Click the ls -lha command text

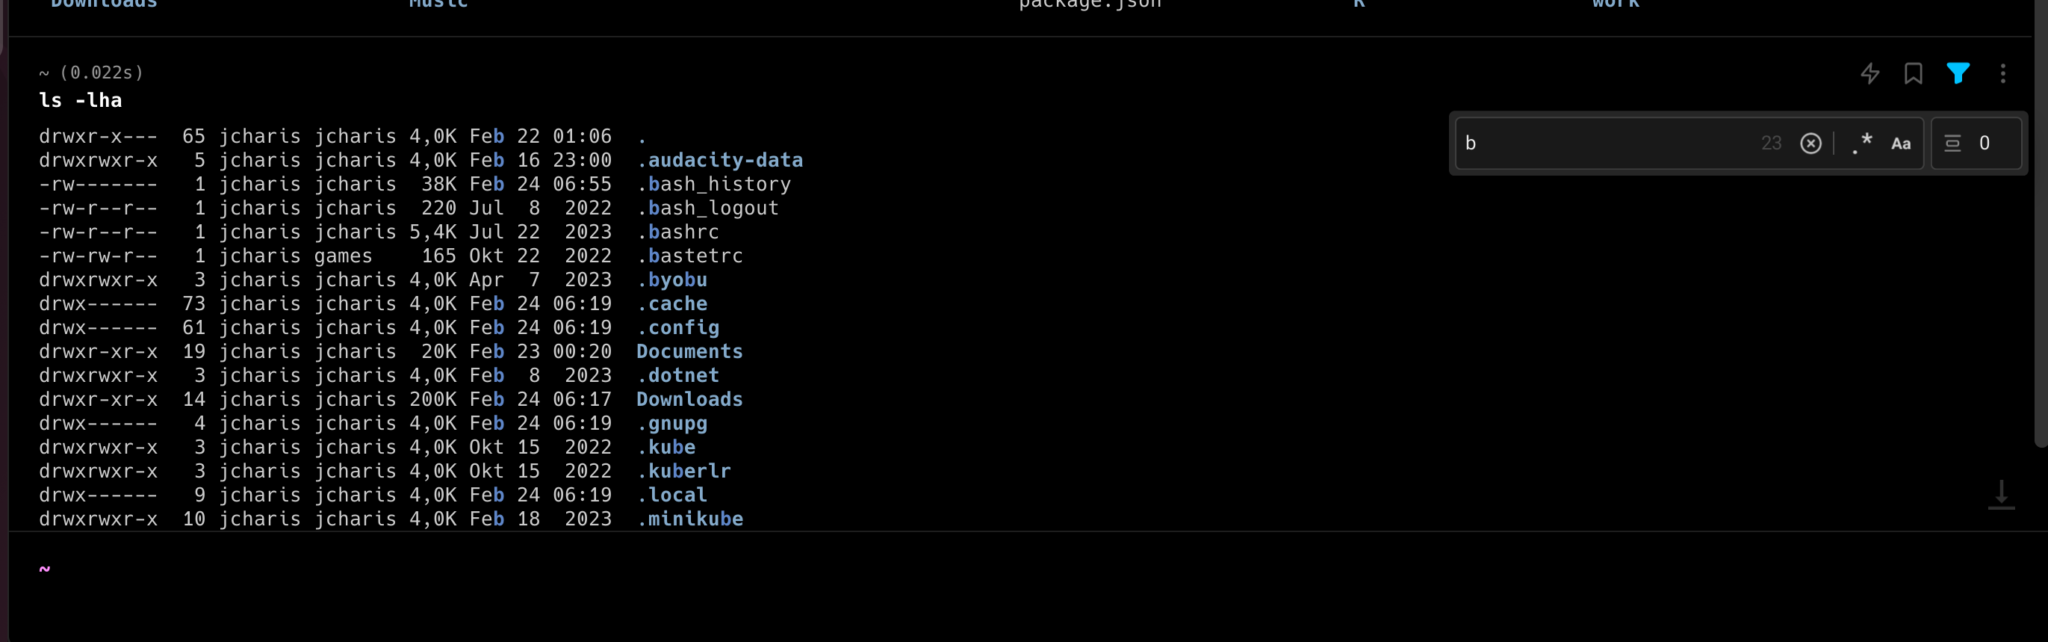(x=81, y=100)
